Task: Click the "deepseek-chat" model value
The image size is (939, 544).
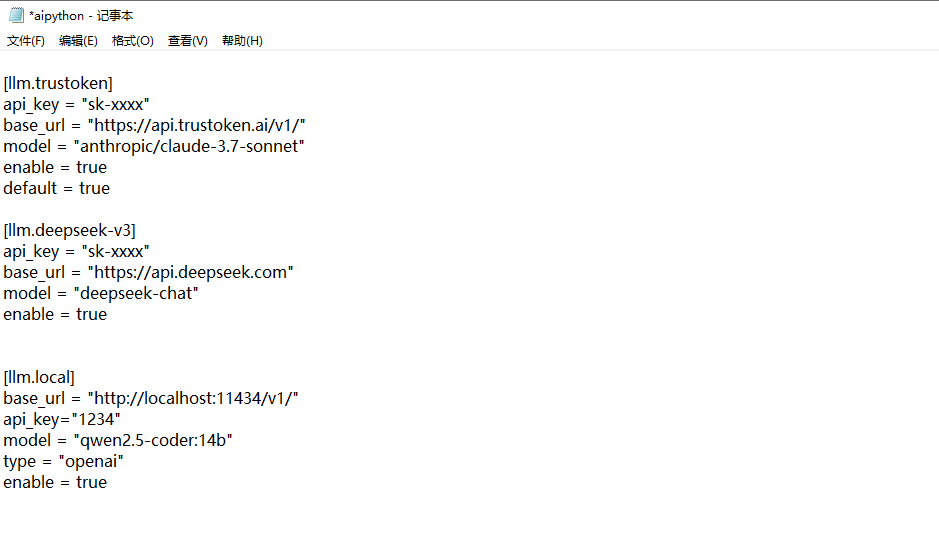Action: (x=136, y=293)
